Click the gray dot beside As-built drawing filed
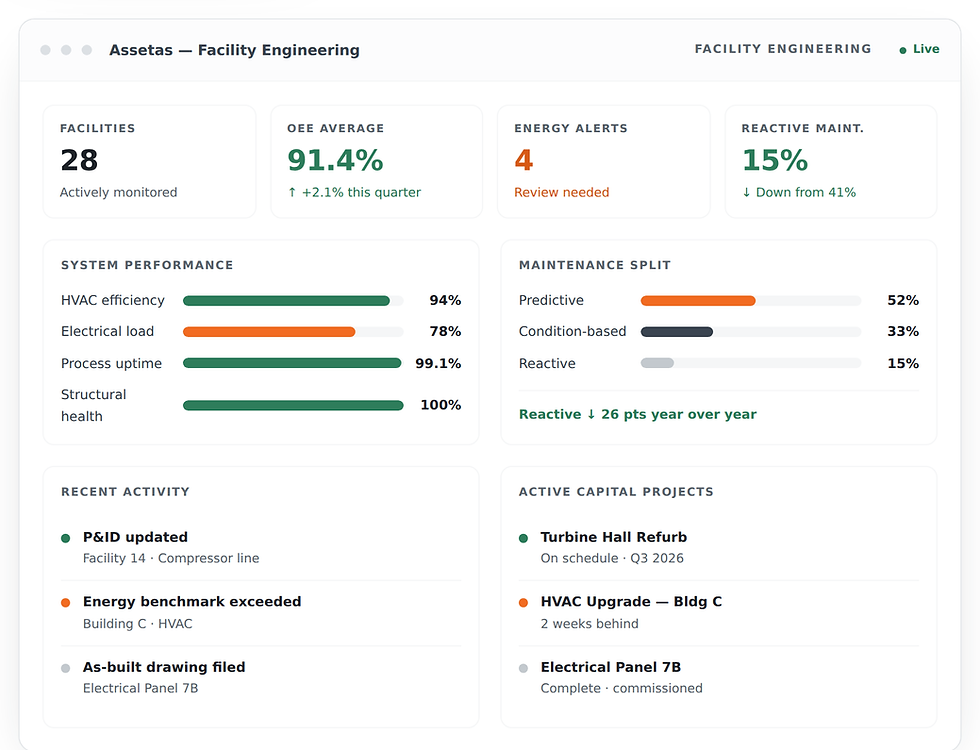This screenshot has width=980, height=750. click(x=66, y=668)
